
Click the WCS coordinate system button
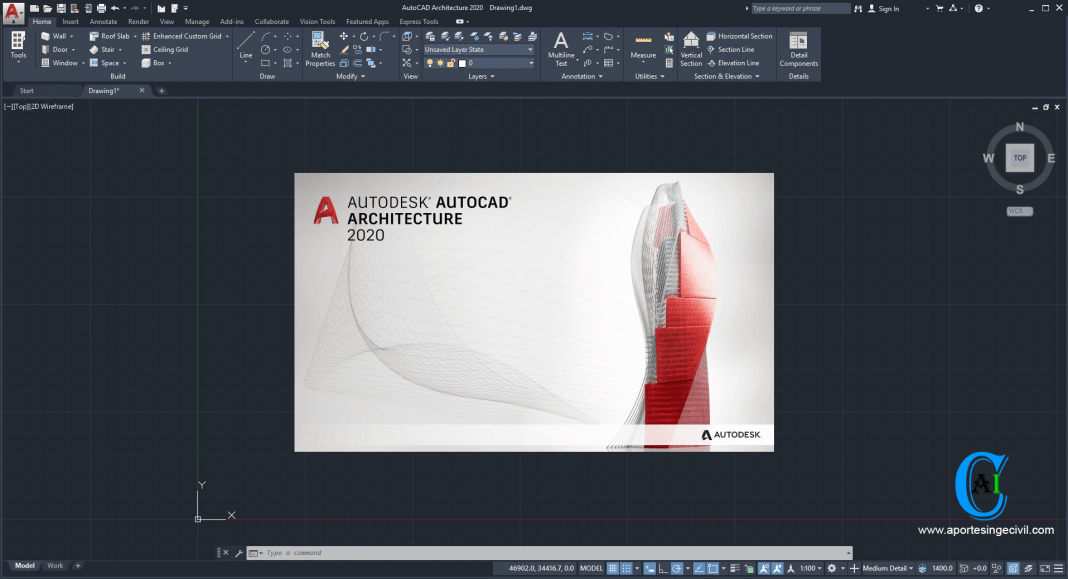click(1020, 211)
